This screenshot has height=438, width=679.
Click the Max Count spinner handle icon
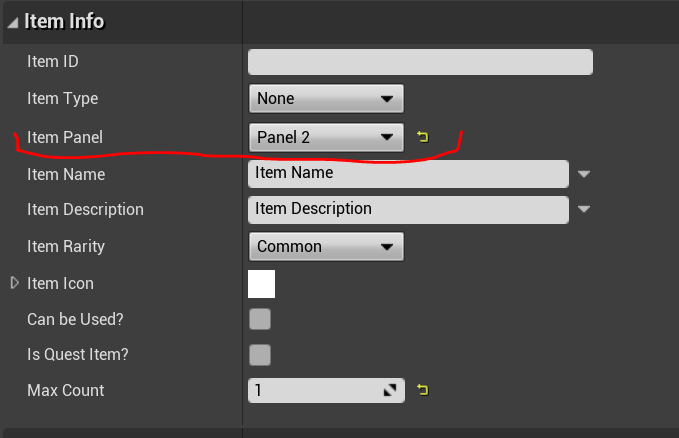pyautogui.click(x=390, y=391)
